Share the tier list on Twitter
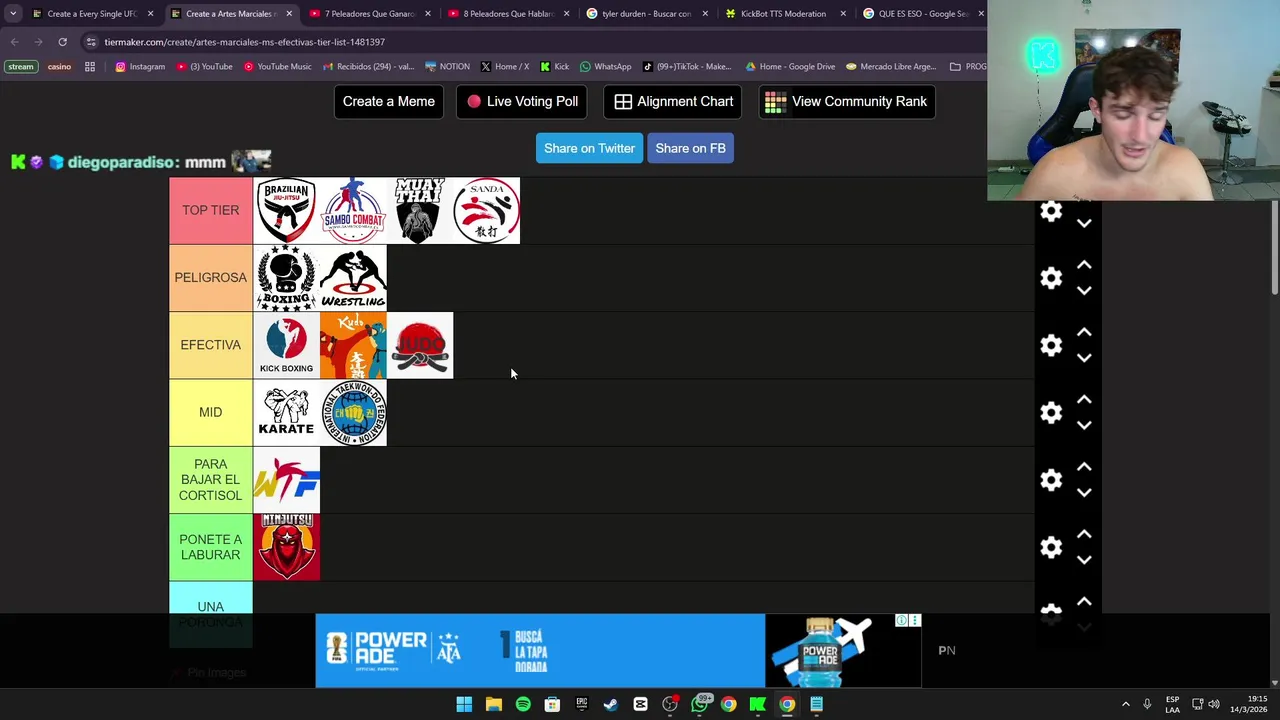Viewport: 1280px width, 720px height. 589,148
